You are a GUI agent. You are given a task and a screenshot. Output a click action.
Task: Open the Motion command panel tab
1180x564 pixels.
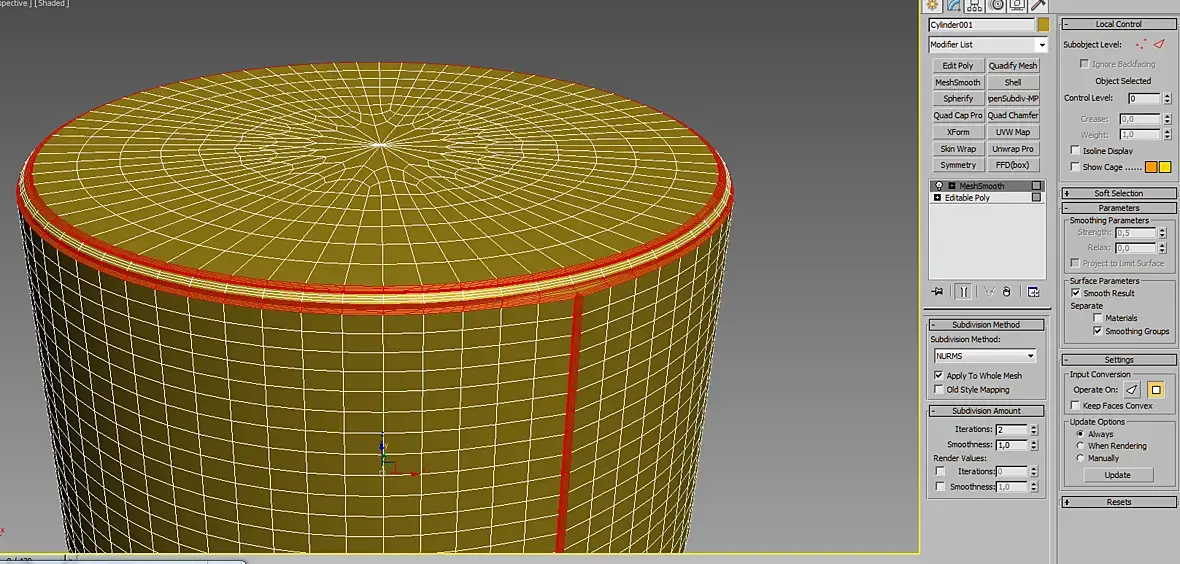point(996,5)
